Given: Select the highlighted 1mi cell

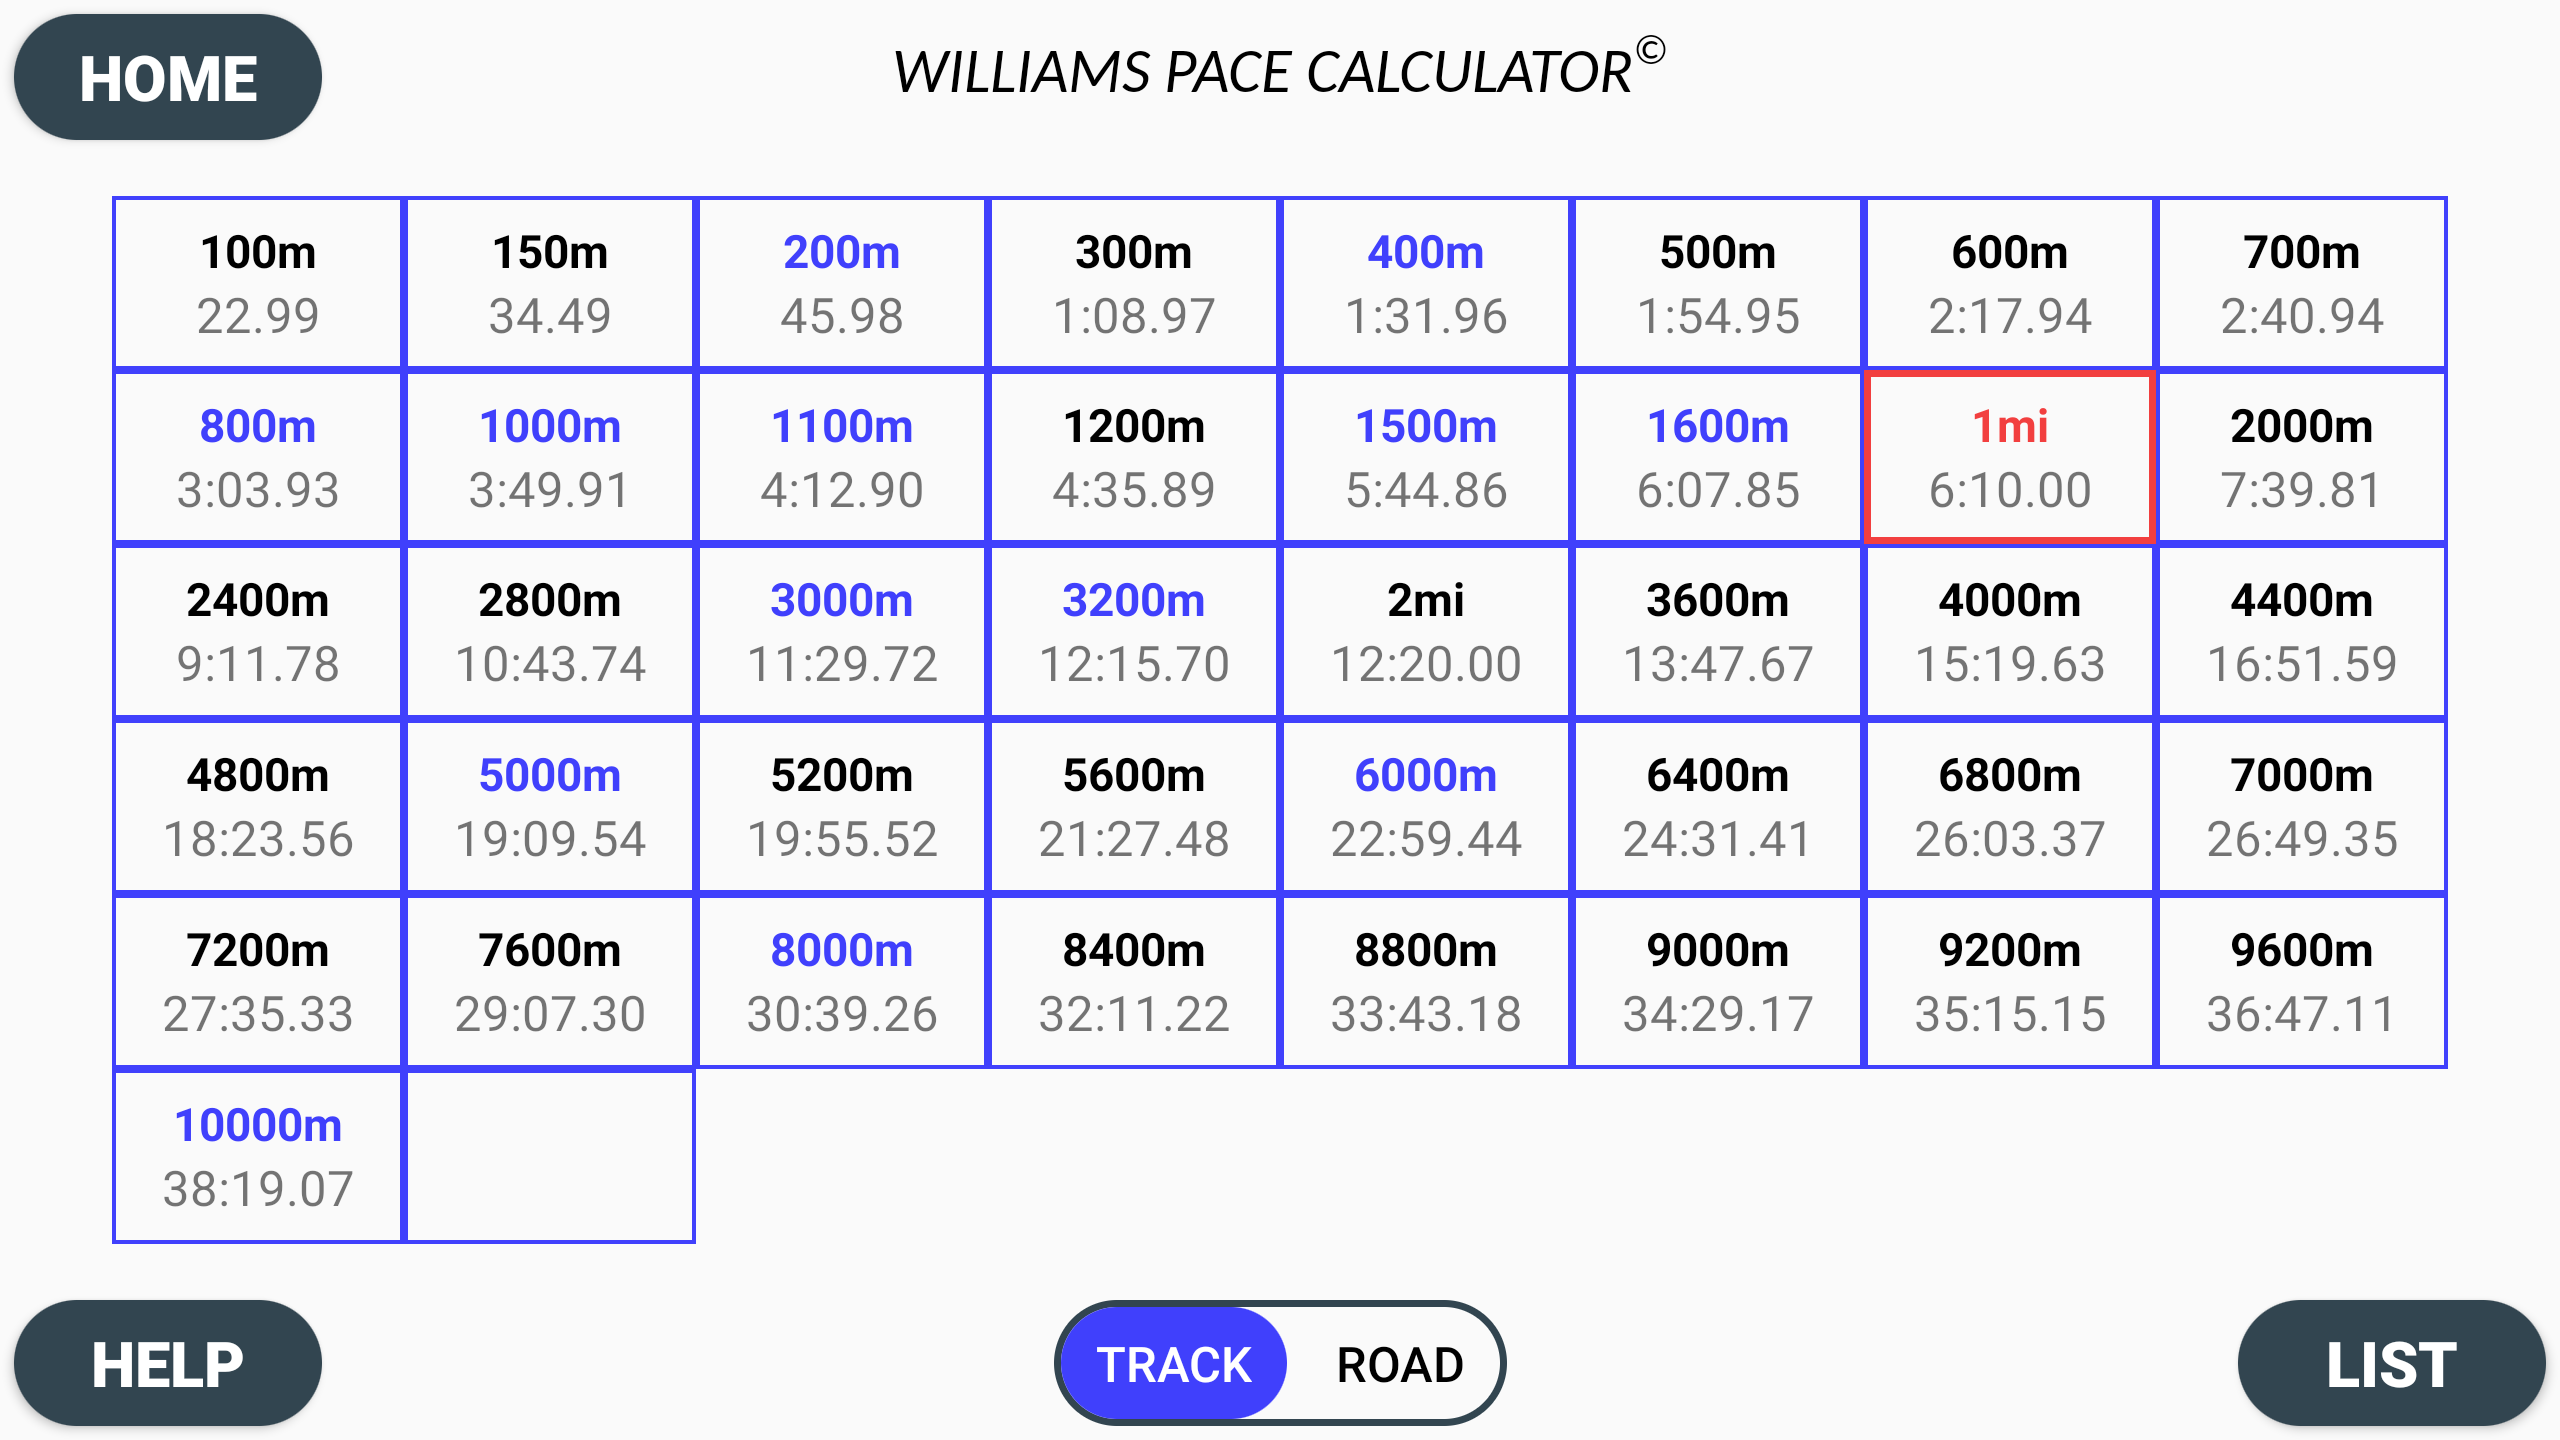Looking at the screenshot, I should click(x=2009, y=456).
